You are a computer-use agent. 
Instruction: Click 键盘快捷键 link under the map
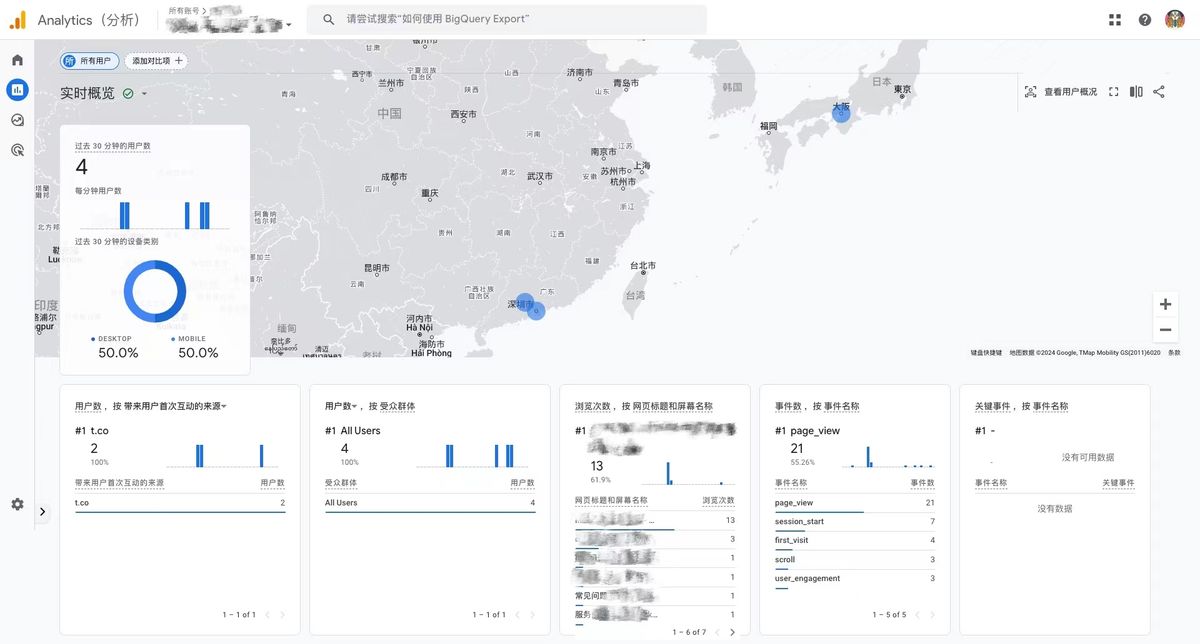(x=986, y=352)
